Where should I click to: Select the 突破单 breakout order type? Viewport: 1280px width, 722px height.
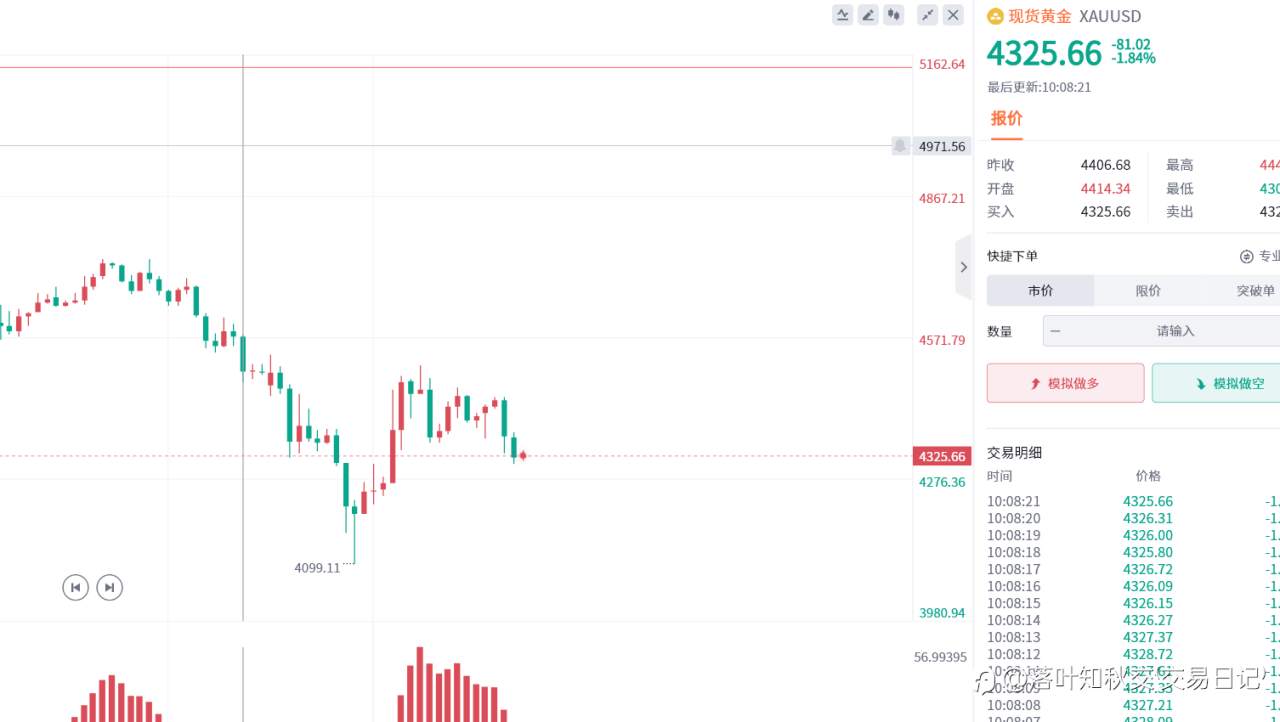(1255, 291)
